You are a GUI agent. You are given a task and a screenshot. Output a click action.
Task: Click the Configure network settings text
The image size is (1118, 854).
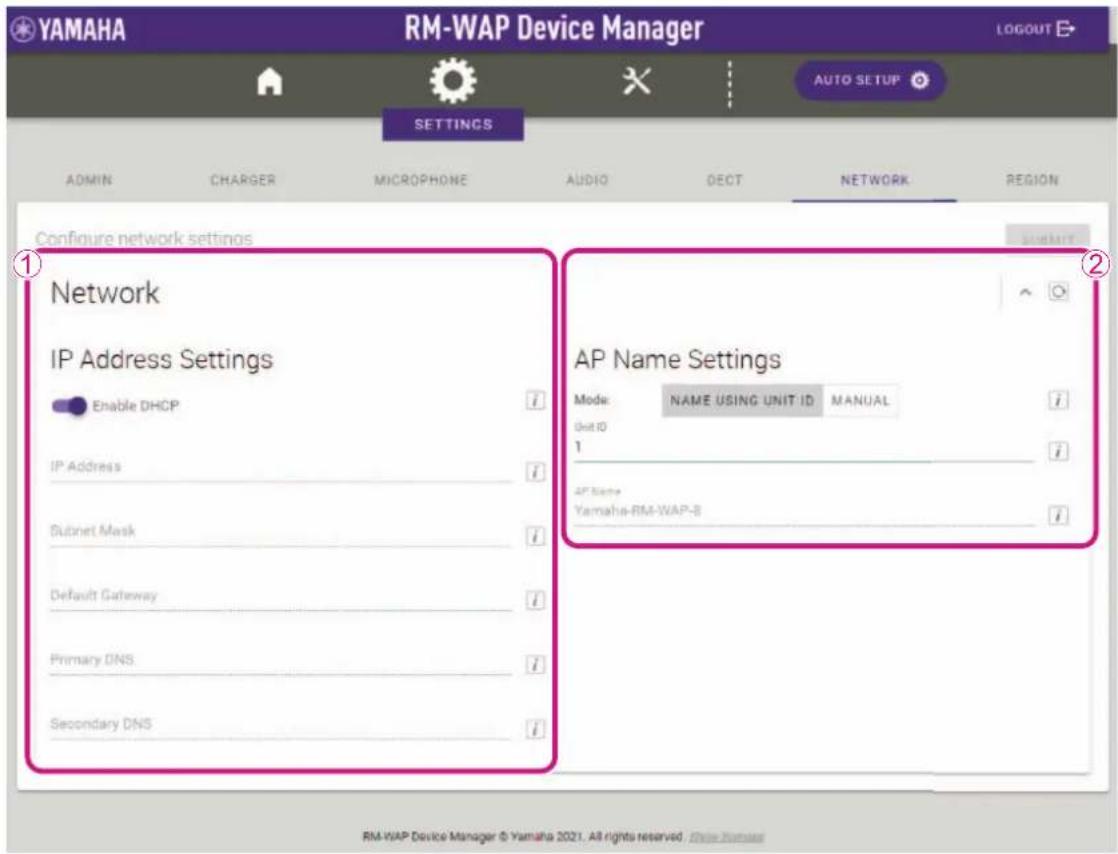pyautogui.click(x=144, y=238)
